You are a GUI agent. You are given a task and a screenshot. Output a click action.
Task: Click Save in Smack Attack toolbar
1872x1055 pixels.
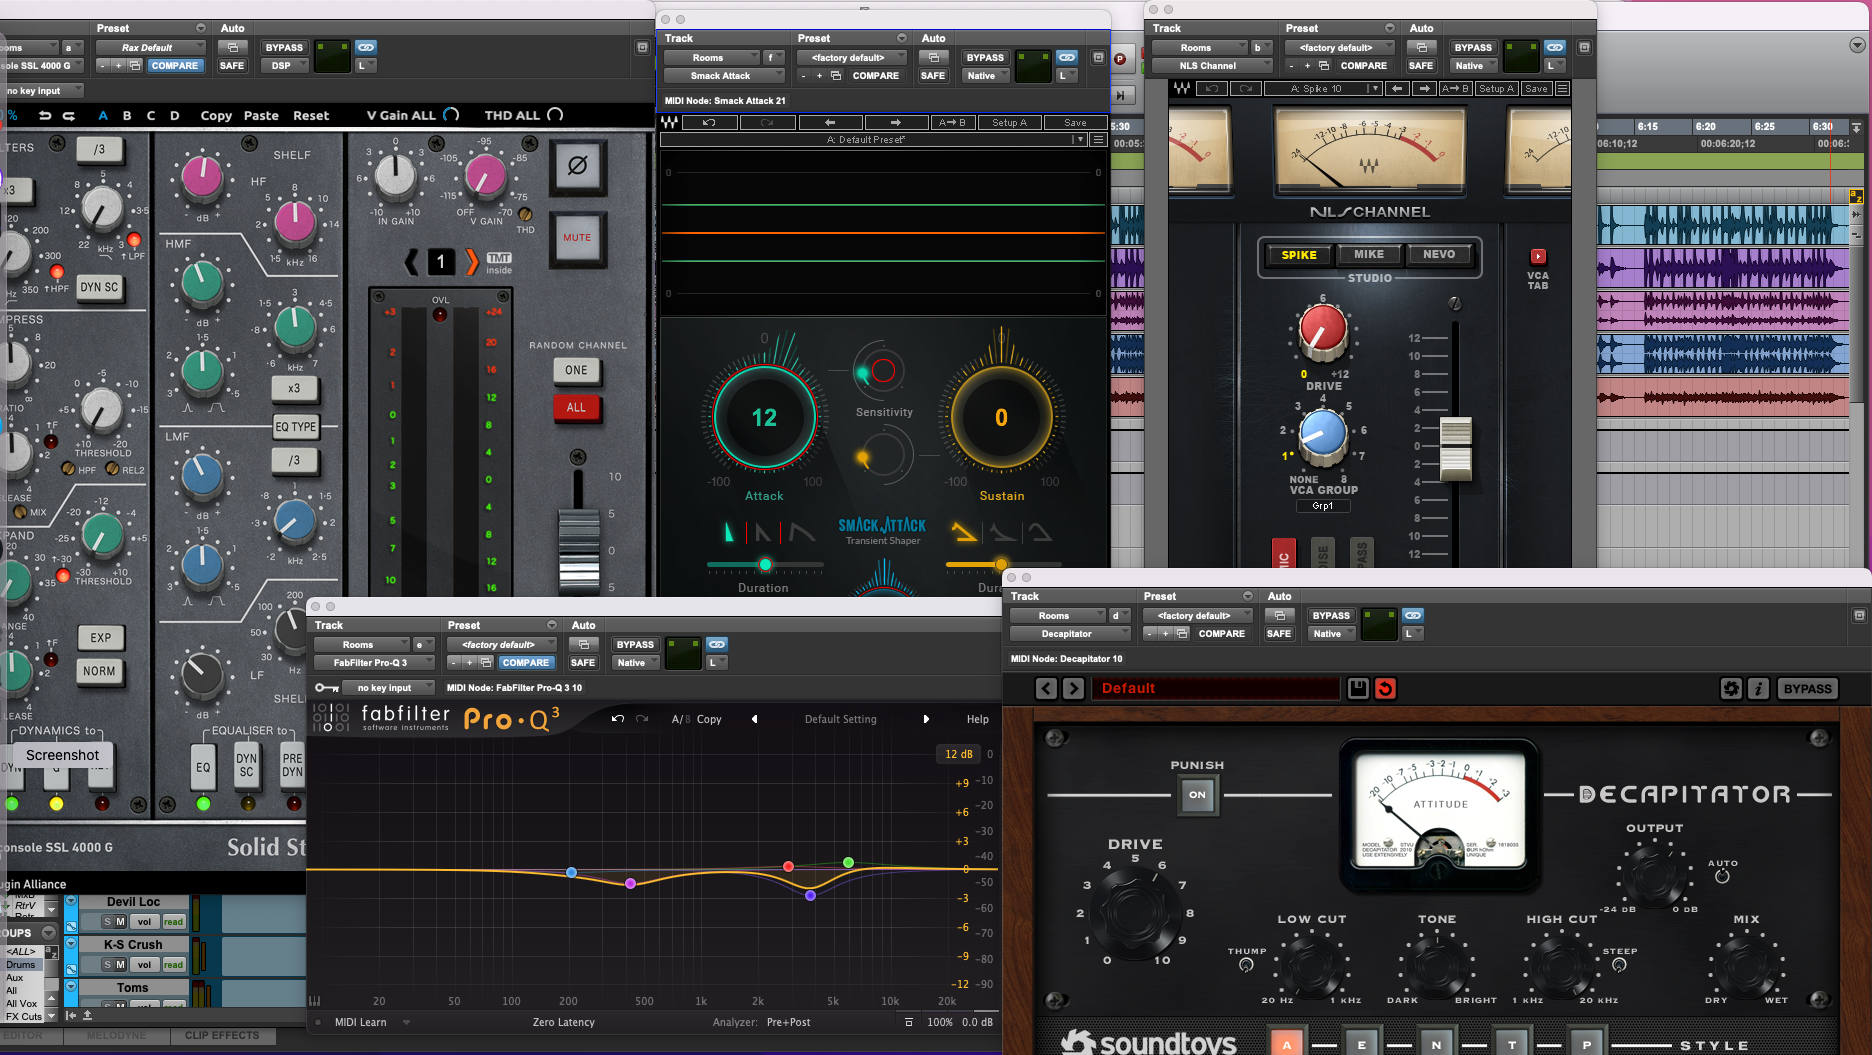[x=1075, y=122]
